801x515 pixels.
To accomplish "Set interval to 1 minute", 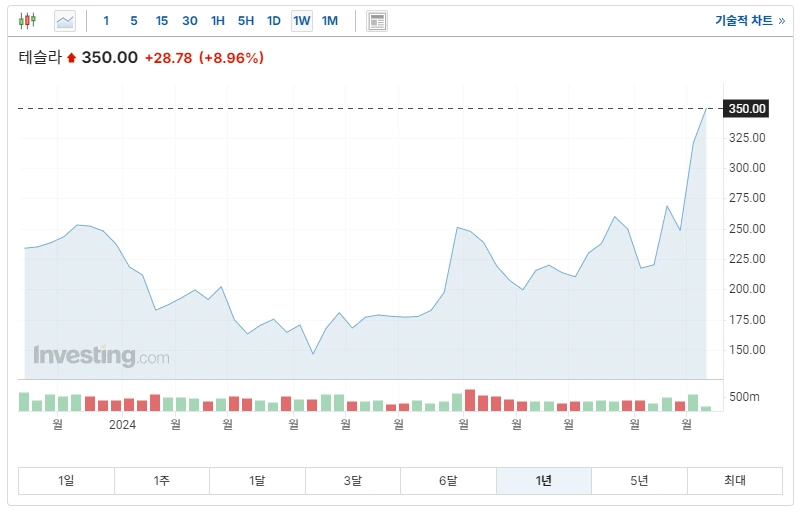I will [106, 21].
